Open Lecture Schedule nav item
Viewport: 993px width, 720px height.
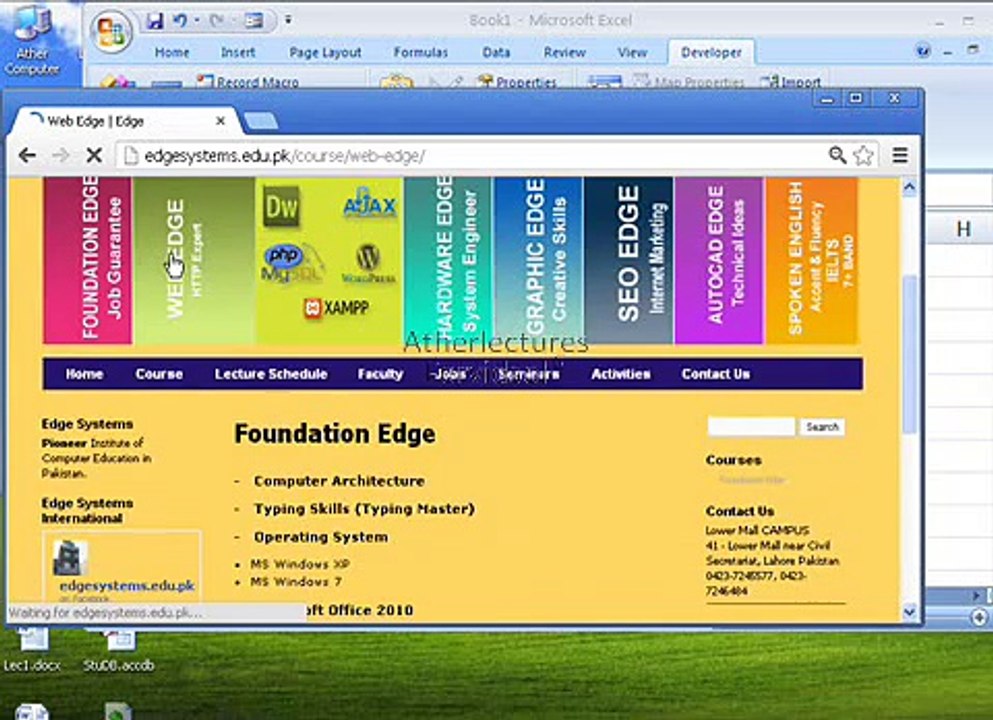click(x=271, y=374)
